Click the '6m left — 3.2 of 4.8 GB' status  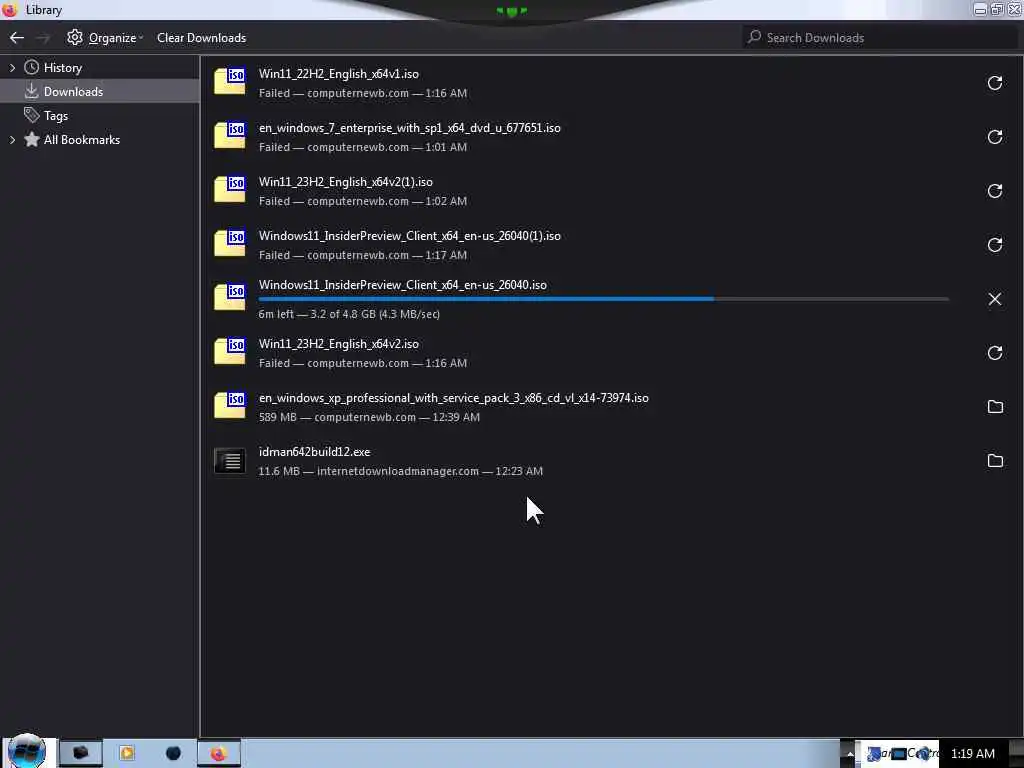click(x=349, y=314)
